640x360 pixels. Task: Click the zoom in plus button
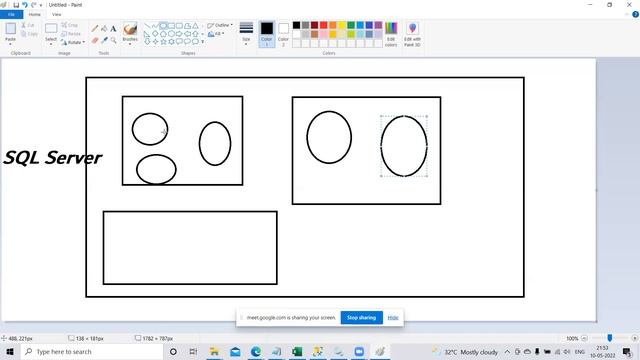pos(634,338)
